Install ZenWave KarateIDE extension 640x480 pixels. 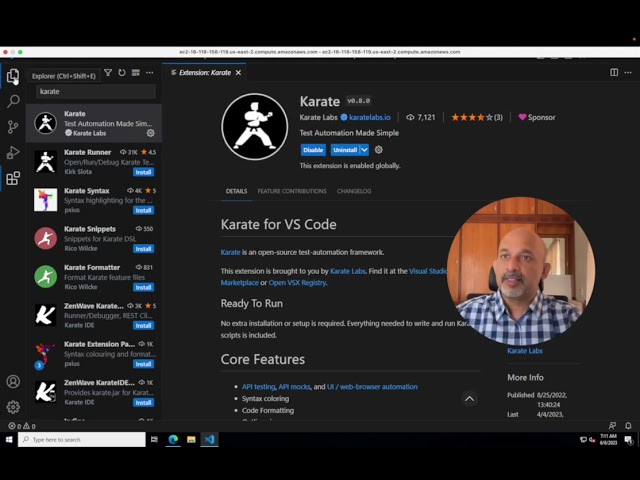pyautogui.click(x=143, y=402)
